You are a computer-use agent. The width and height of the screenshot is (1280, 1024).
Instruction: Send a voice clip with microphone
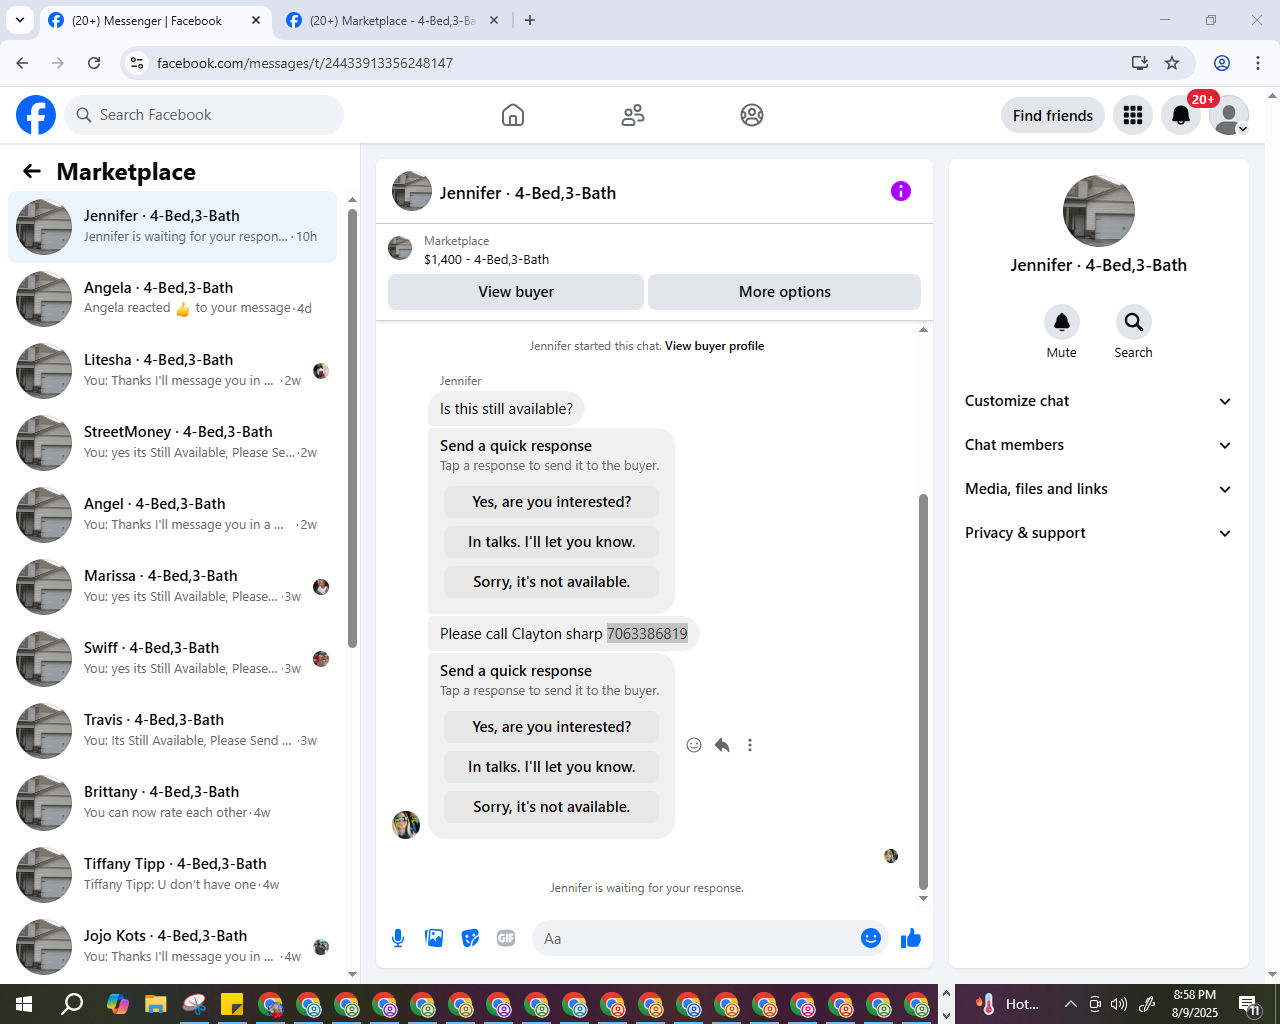pos(398,938)
